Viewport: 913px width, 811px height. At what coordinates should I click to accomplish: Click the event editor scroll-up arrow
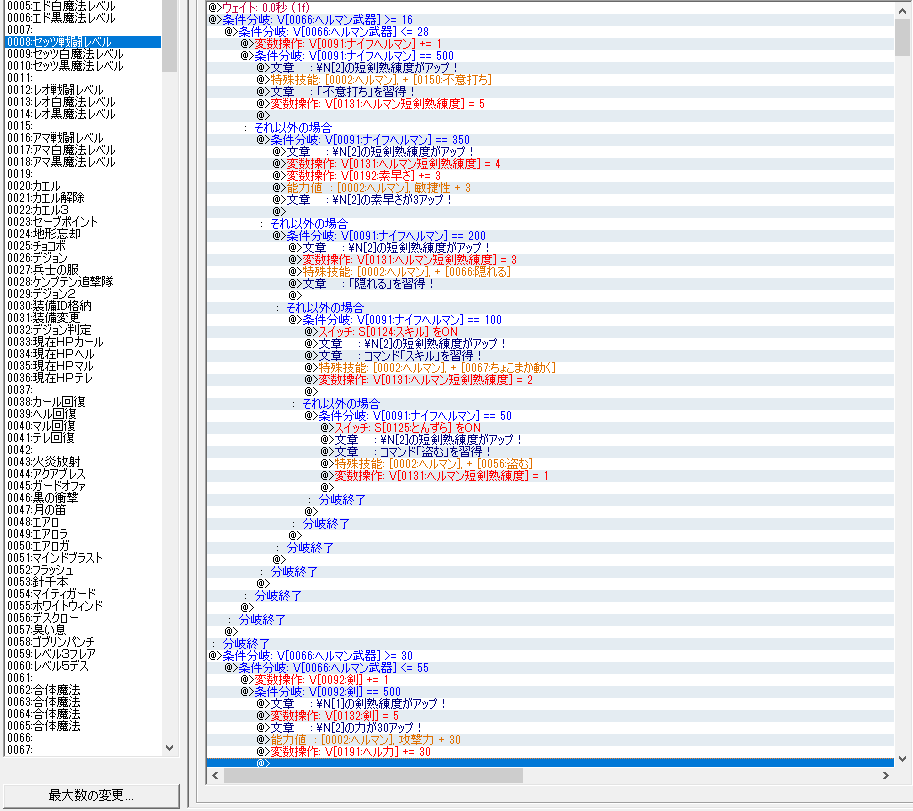[903, 9]
